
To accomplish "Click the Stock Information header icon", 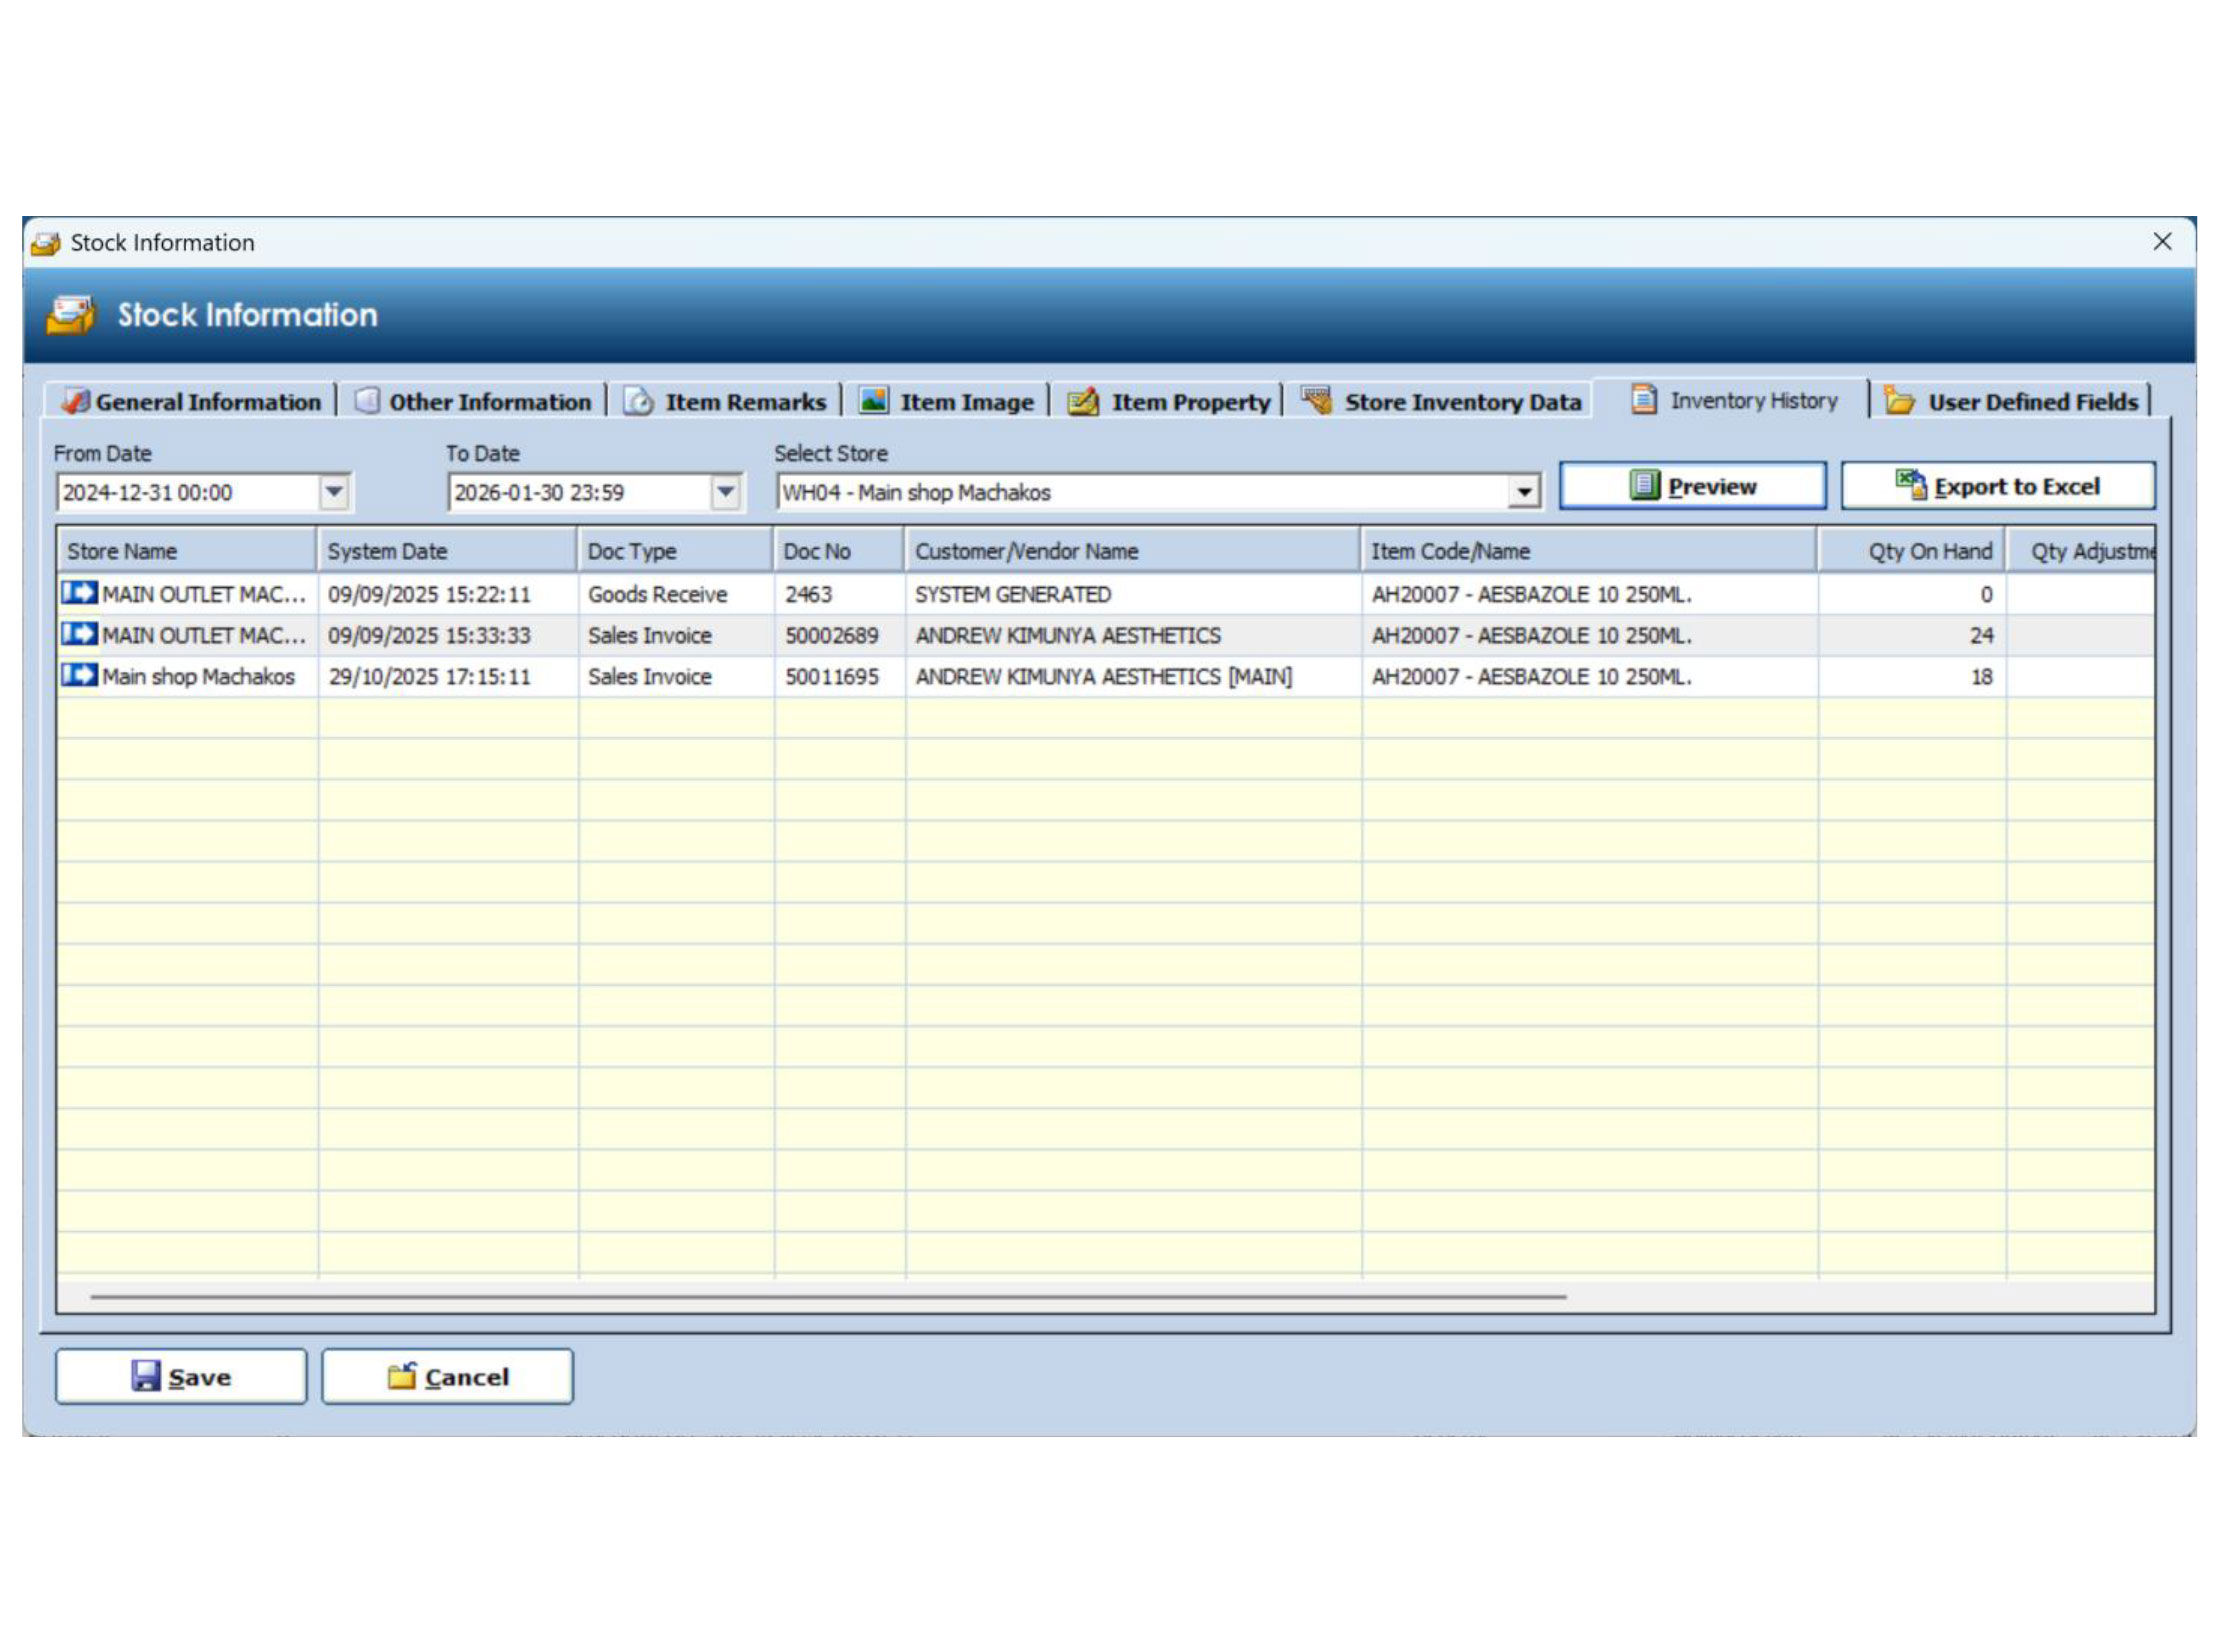I will [x=70, y=315].
